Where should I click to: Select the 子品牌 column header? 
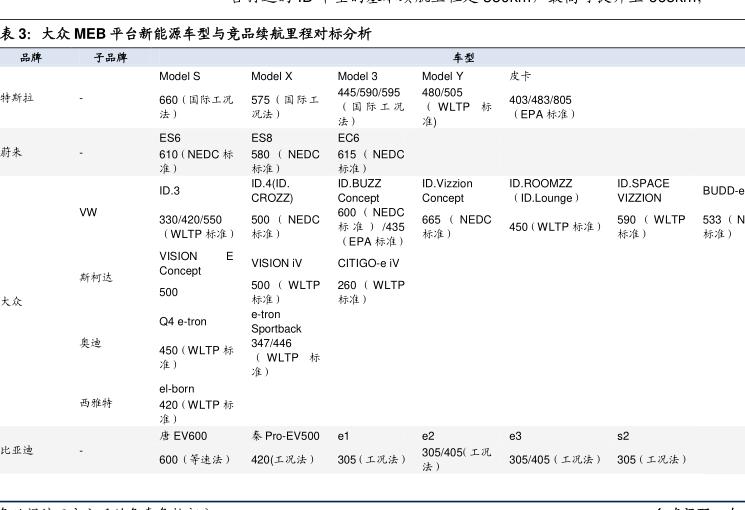pos(110,58)
